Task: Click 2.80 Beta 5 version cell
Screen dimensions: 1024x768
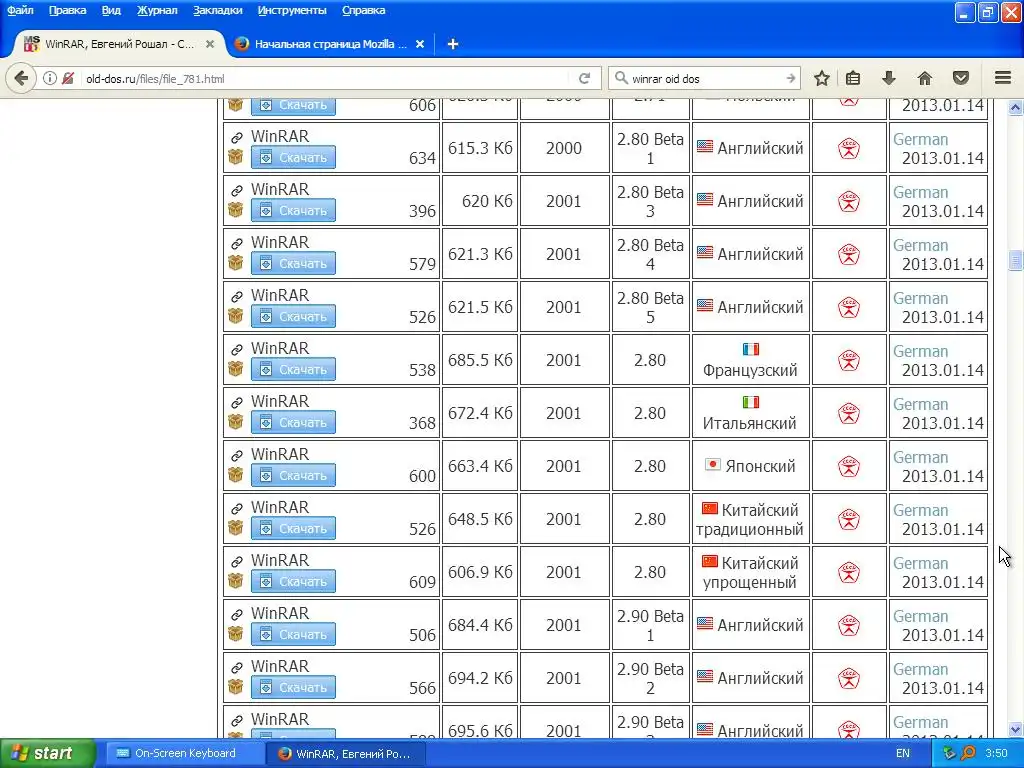Action: [650, 307]
